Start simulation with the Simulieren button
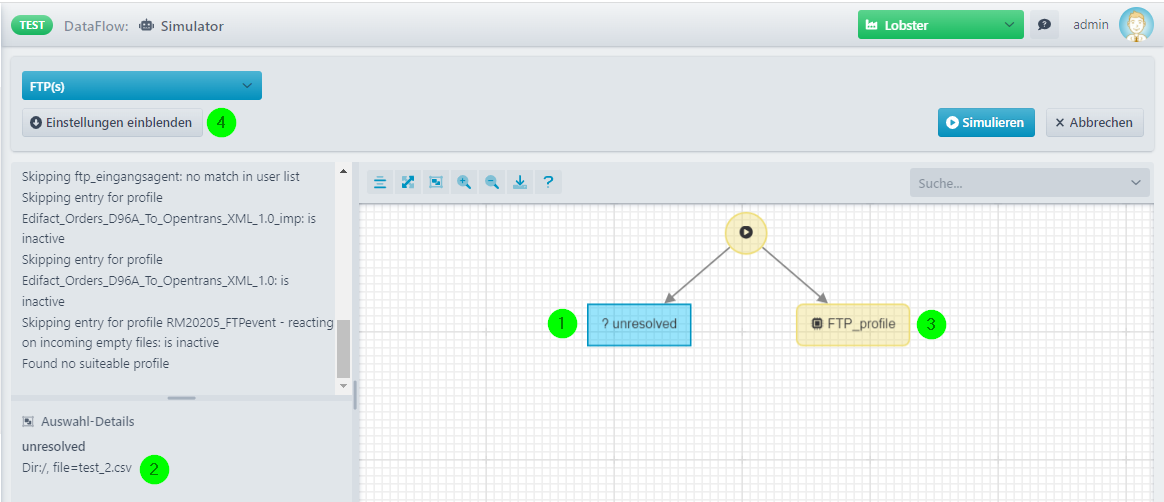The width and height of the screenshot is (1164, 502). tap(986, 123)
